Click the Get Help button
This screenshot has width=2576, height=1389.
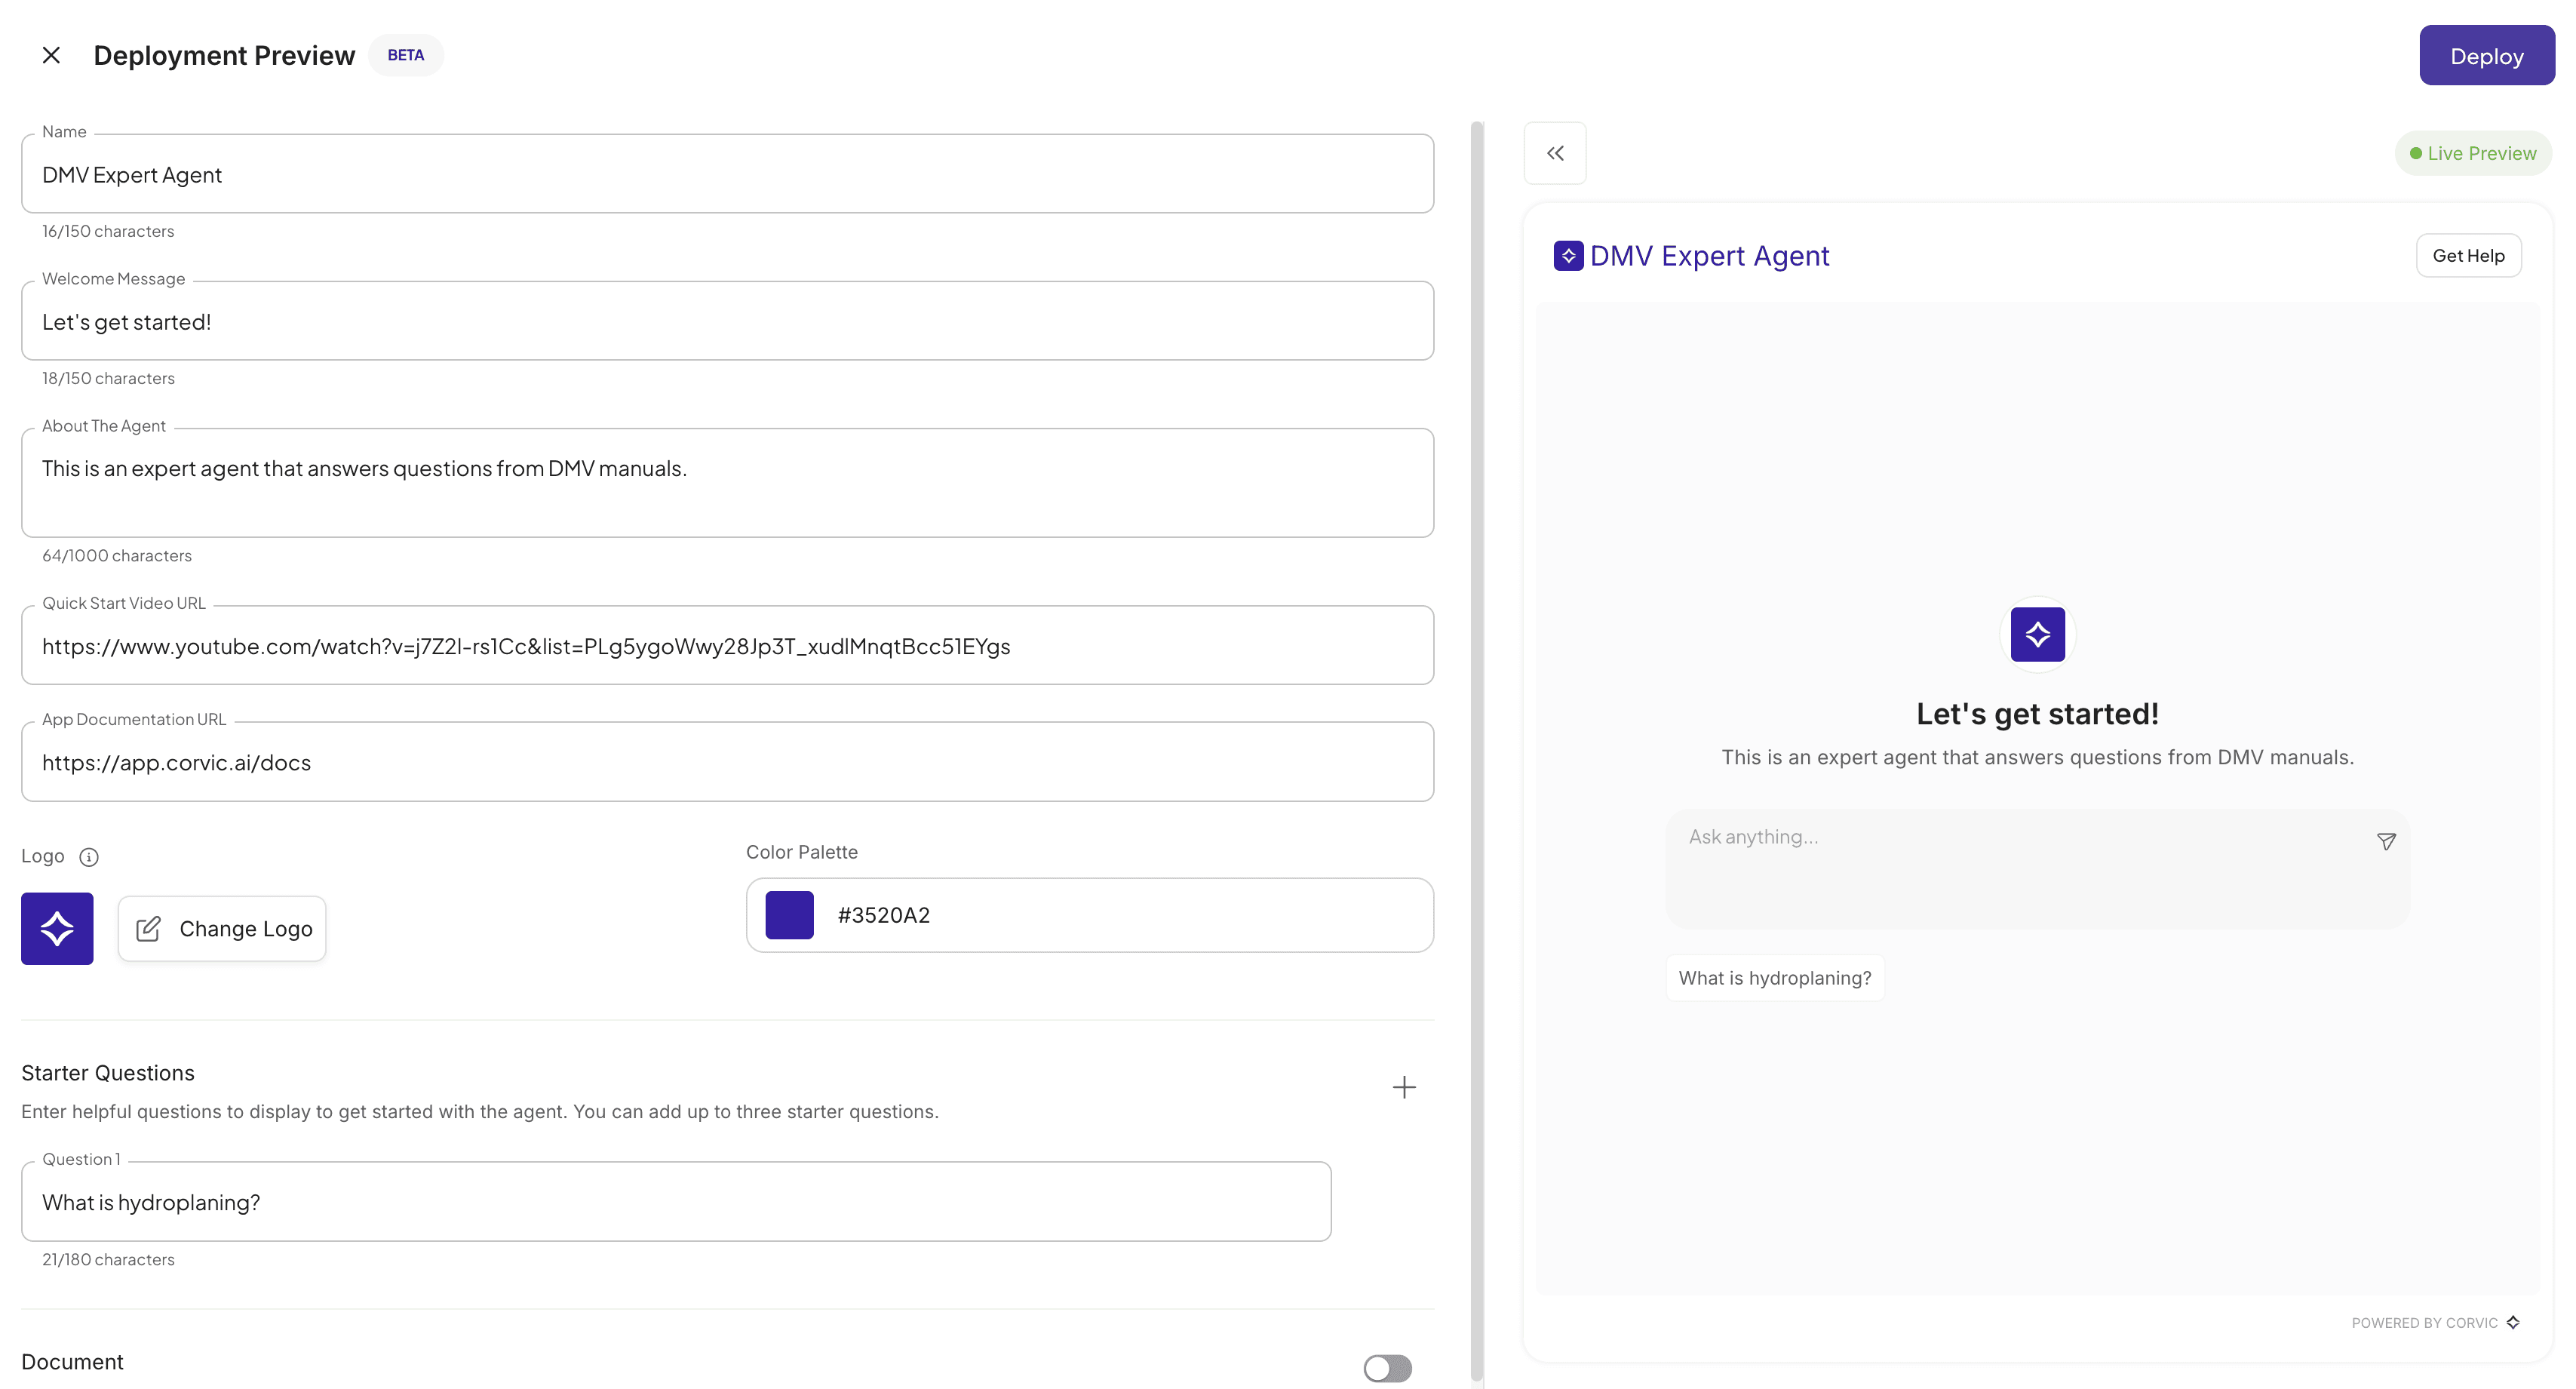(x=2468, y=255)
